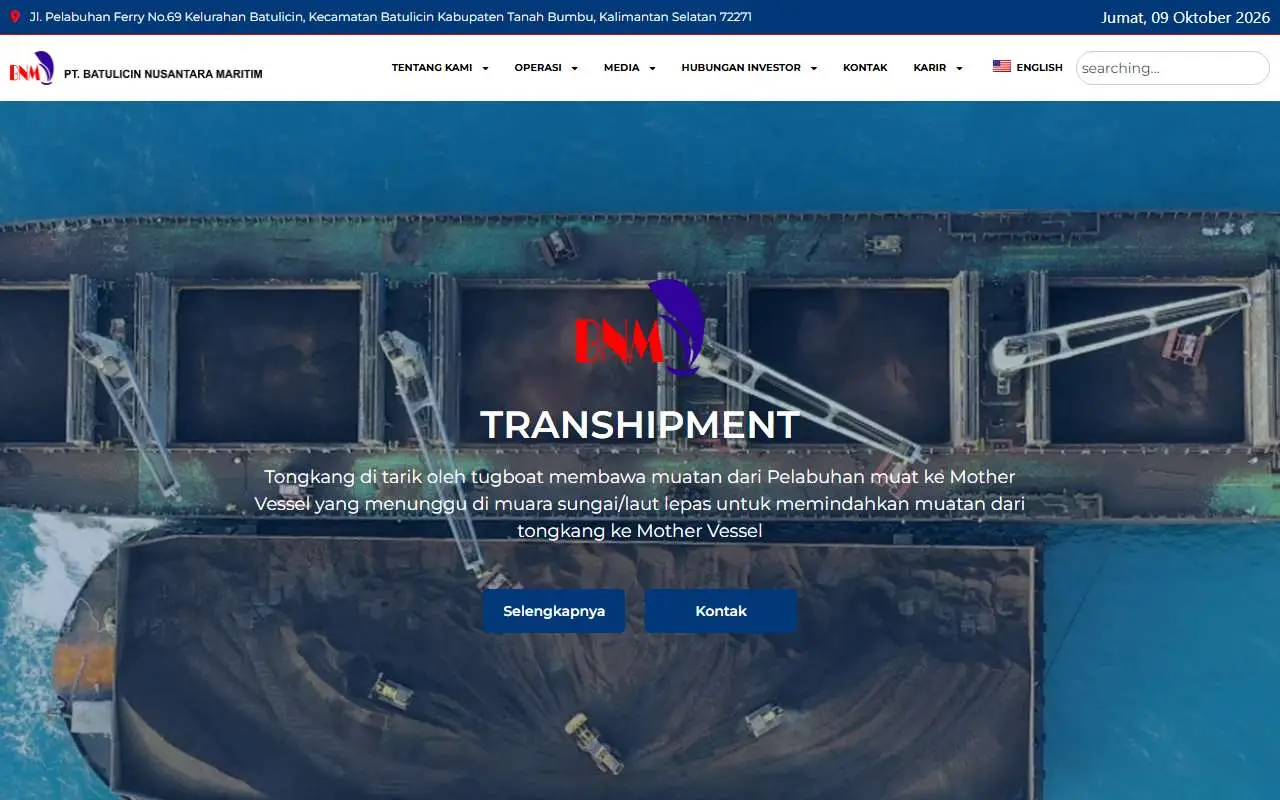1280x800 pixels.
Task: Expand the Operasi dropdown arrow
Action: coord(574,68)
